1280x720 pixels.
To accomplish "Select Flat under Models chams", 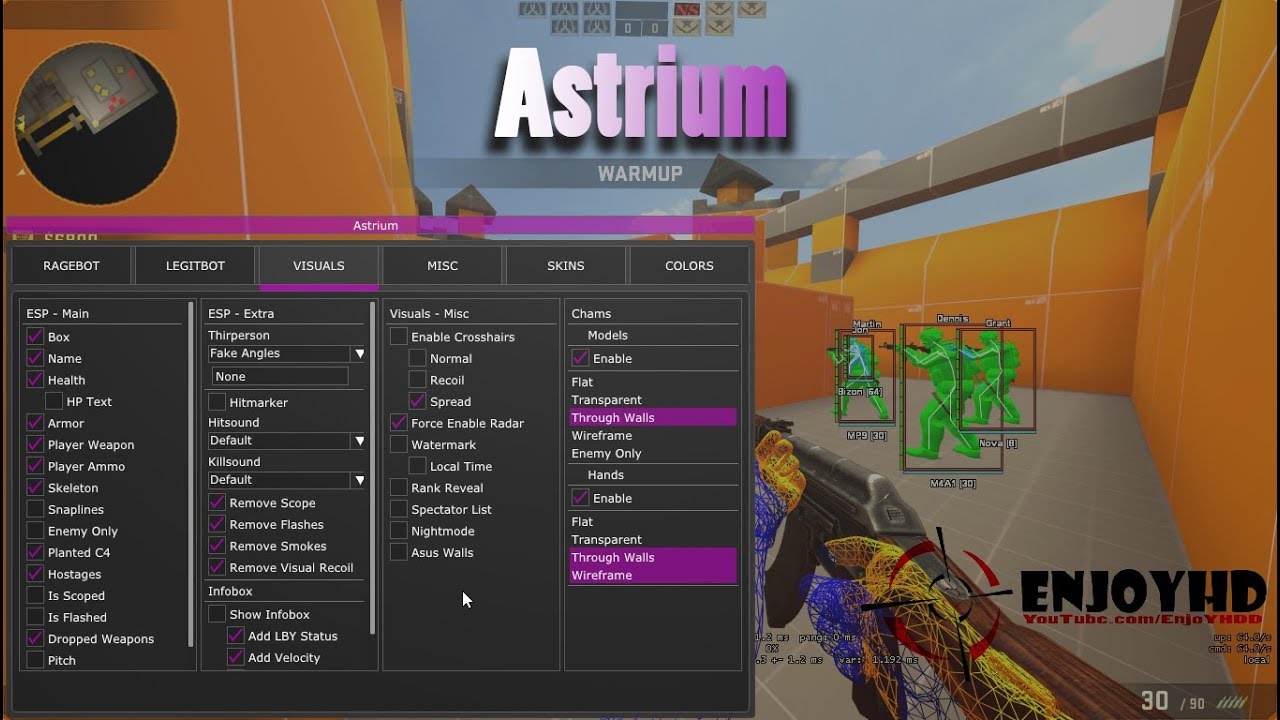I will pos(653,382).
